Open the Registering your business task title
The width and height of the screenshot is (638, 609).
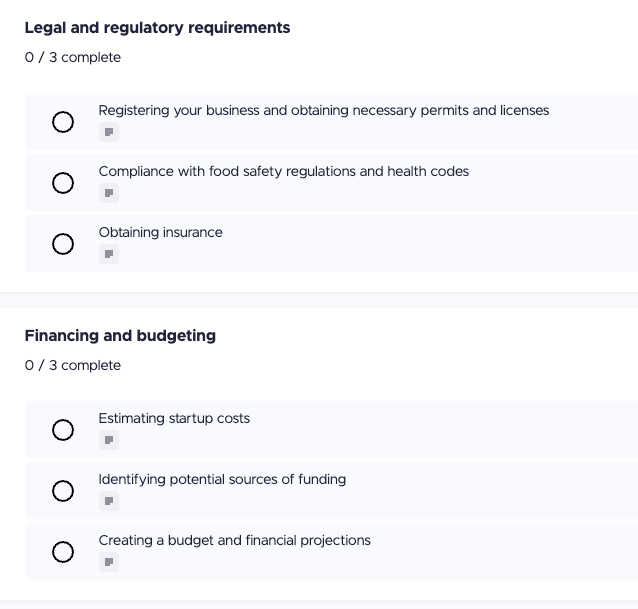tap(323, 111)
